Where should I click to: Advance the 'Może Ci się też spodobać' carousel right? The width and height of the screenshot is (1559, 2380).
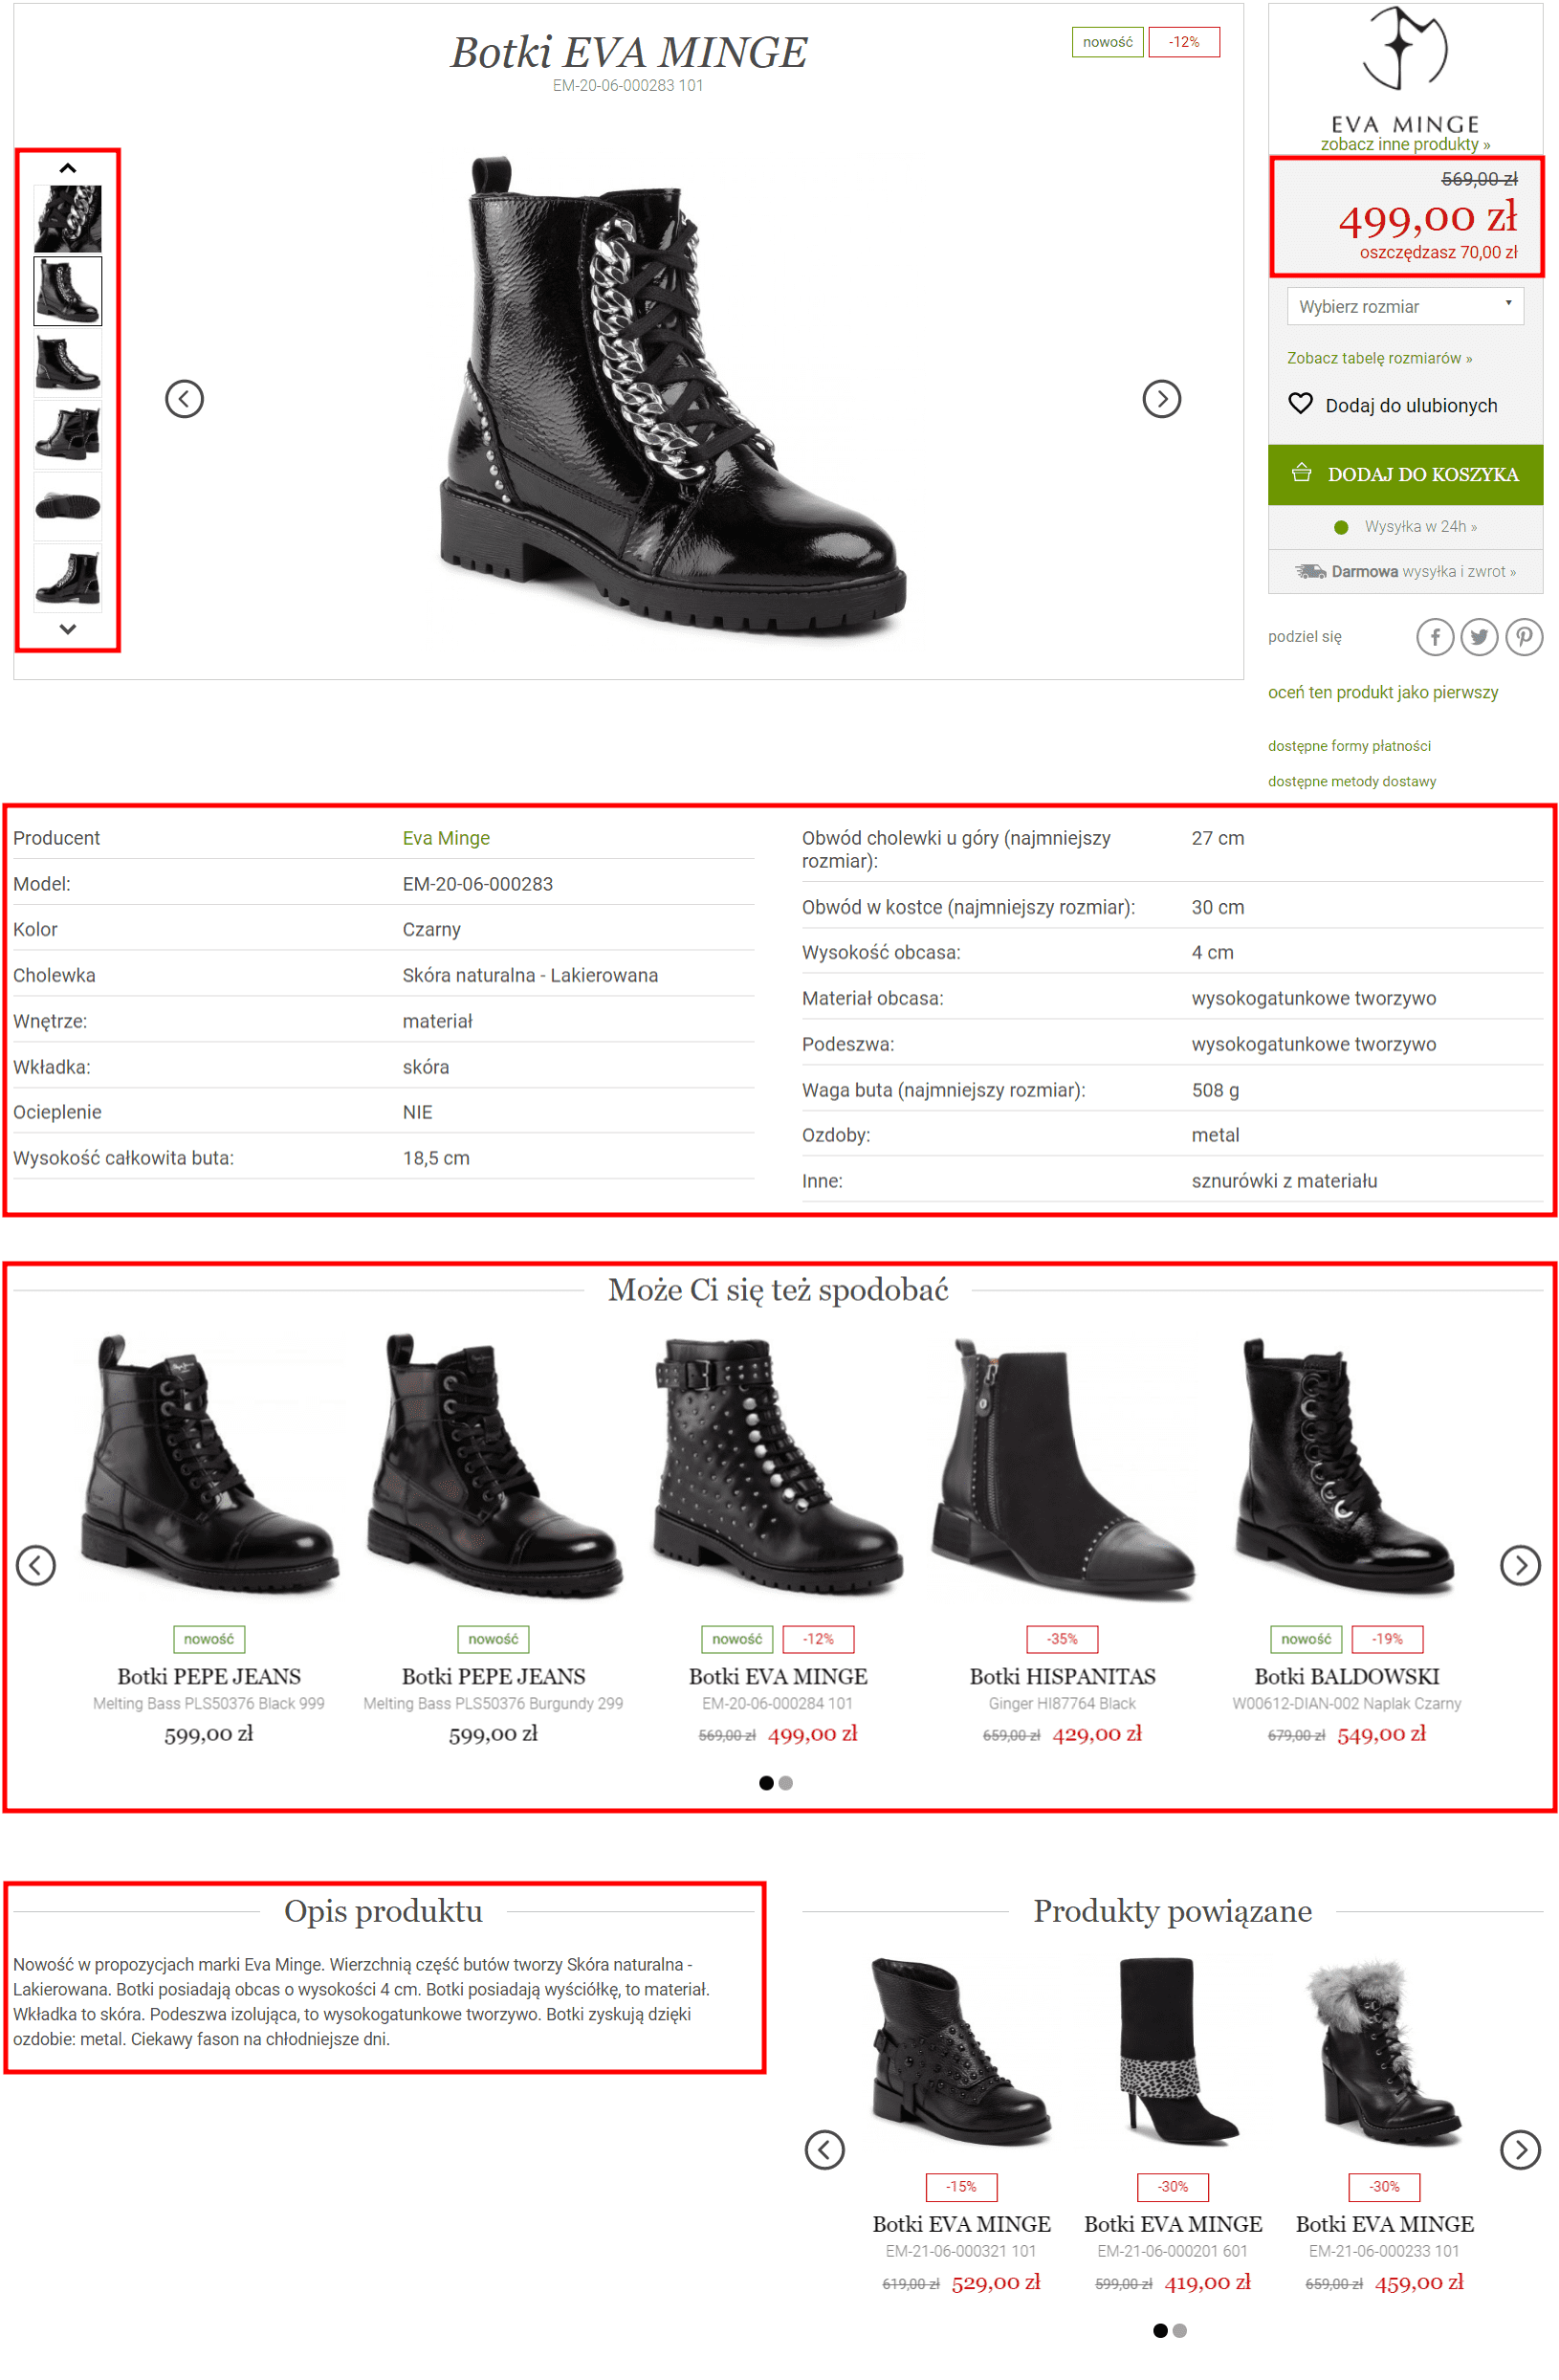(x=1519, y=1565)
